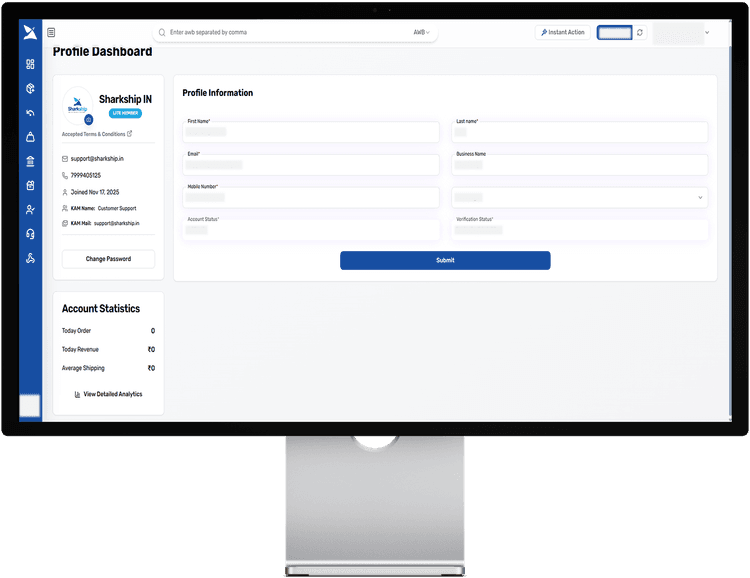Viewport: 750px width, 578px height.
Task: Click the Last name input field
Action: click(x=579, y=132)
